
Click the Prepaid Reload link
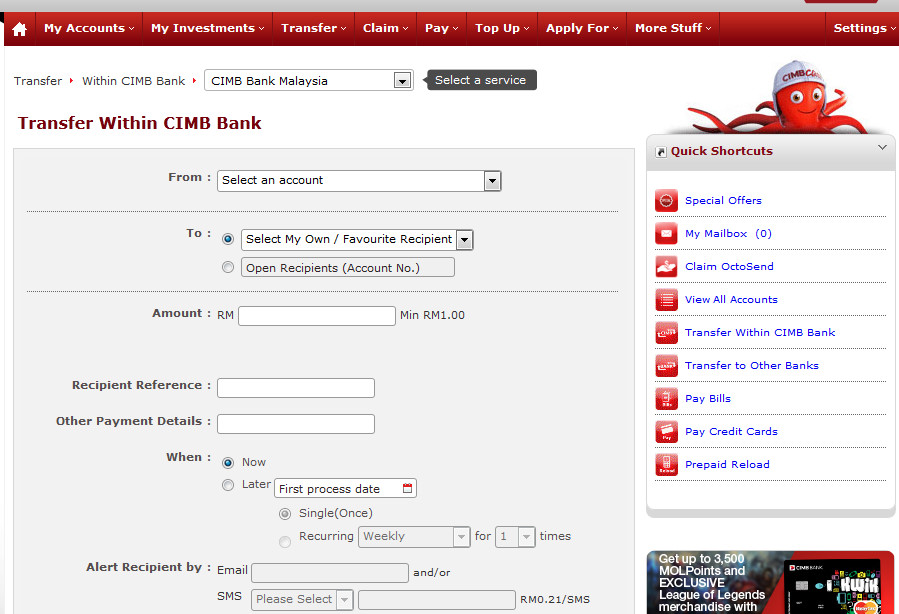[x=727, y=464]
